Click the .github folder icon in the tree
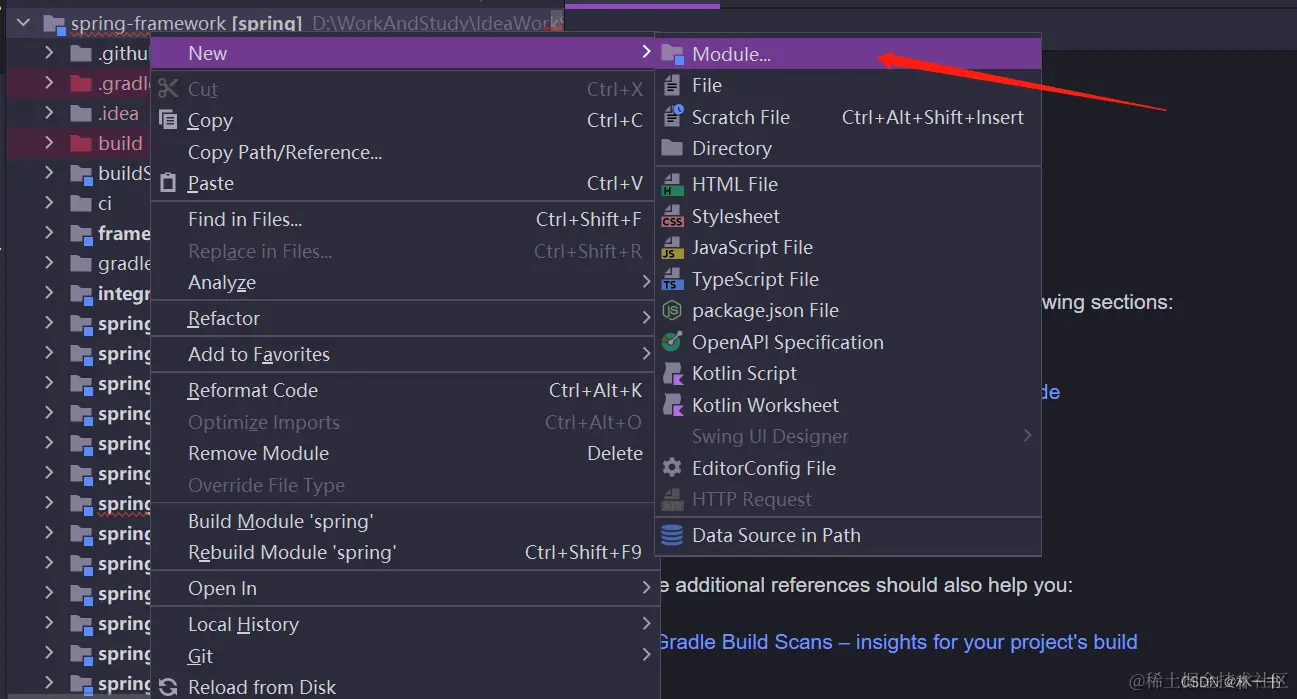 pyautogui.click(x=81, y=54)
